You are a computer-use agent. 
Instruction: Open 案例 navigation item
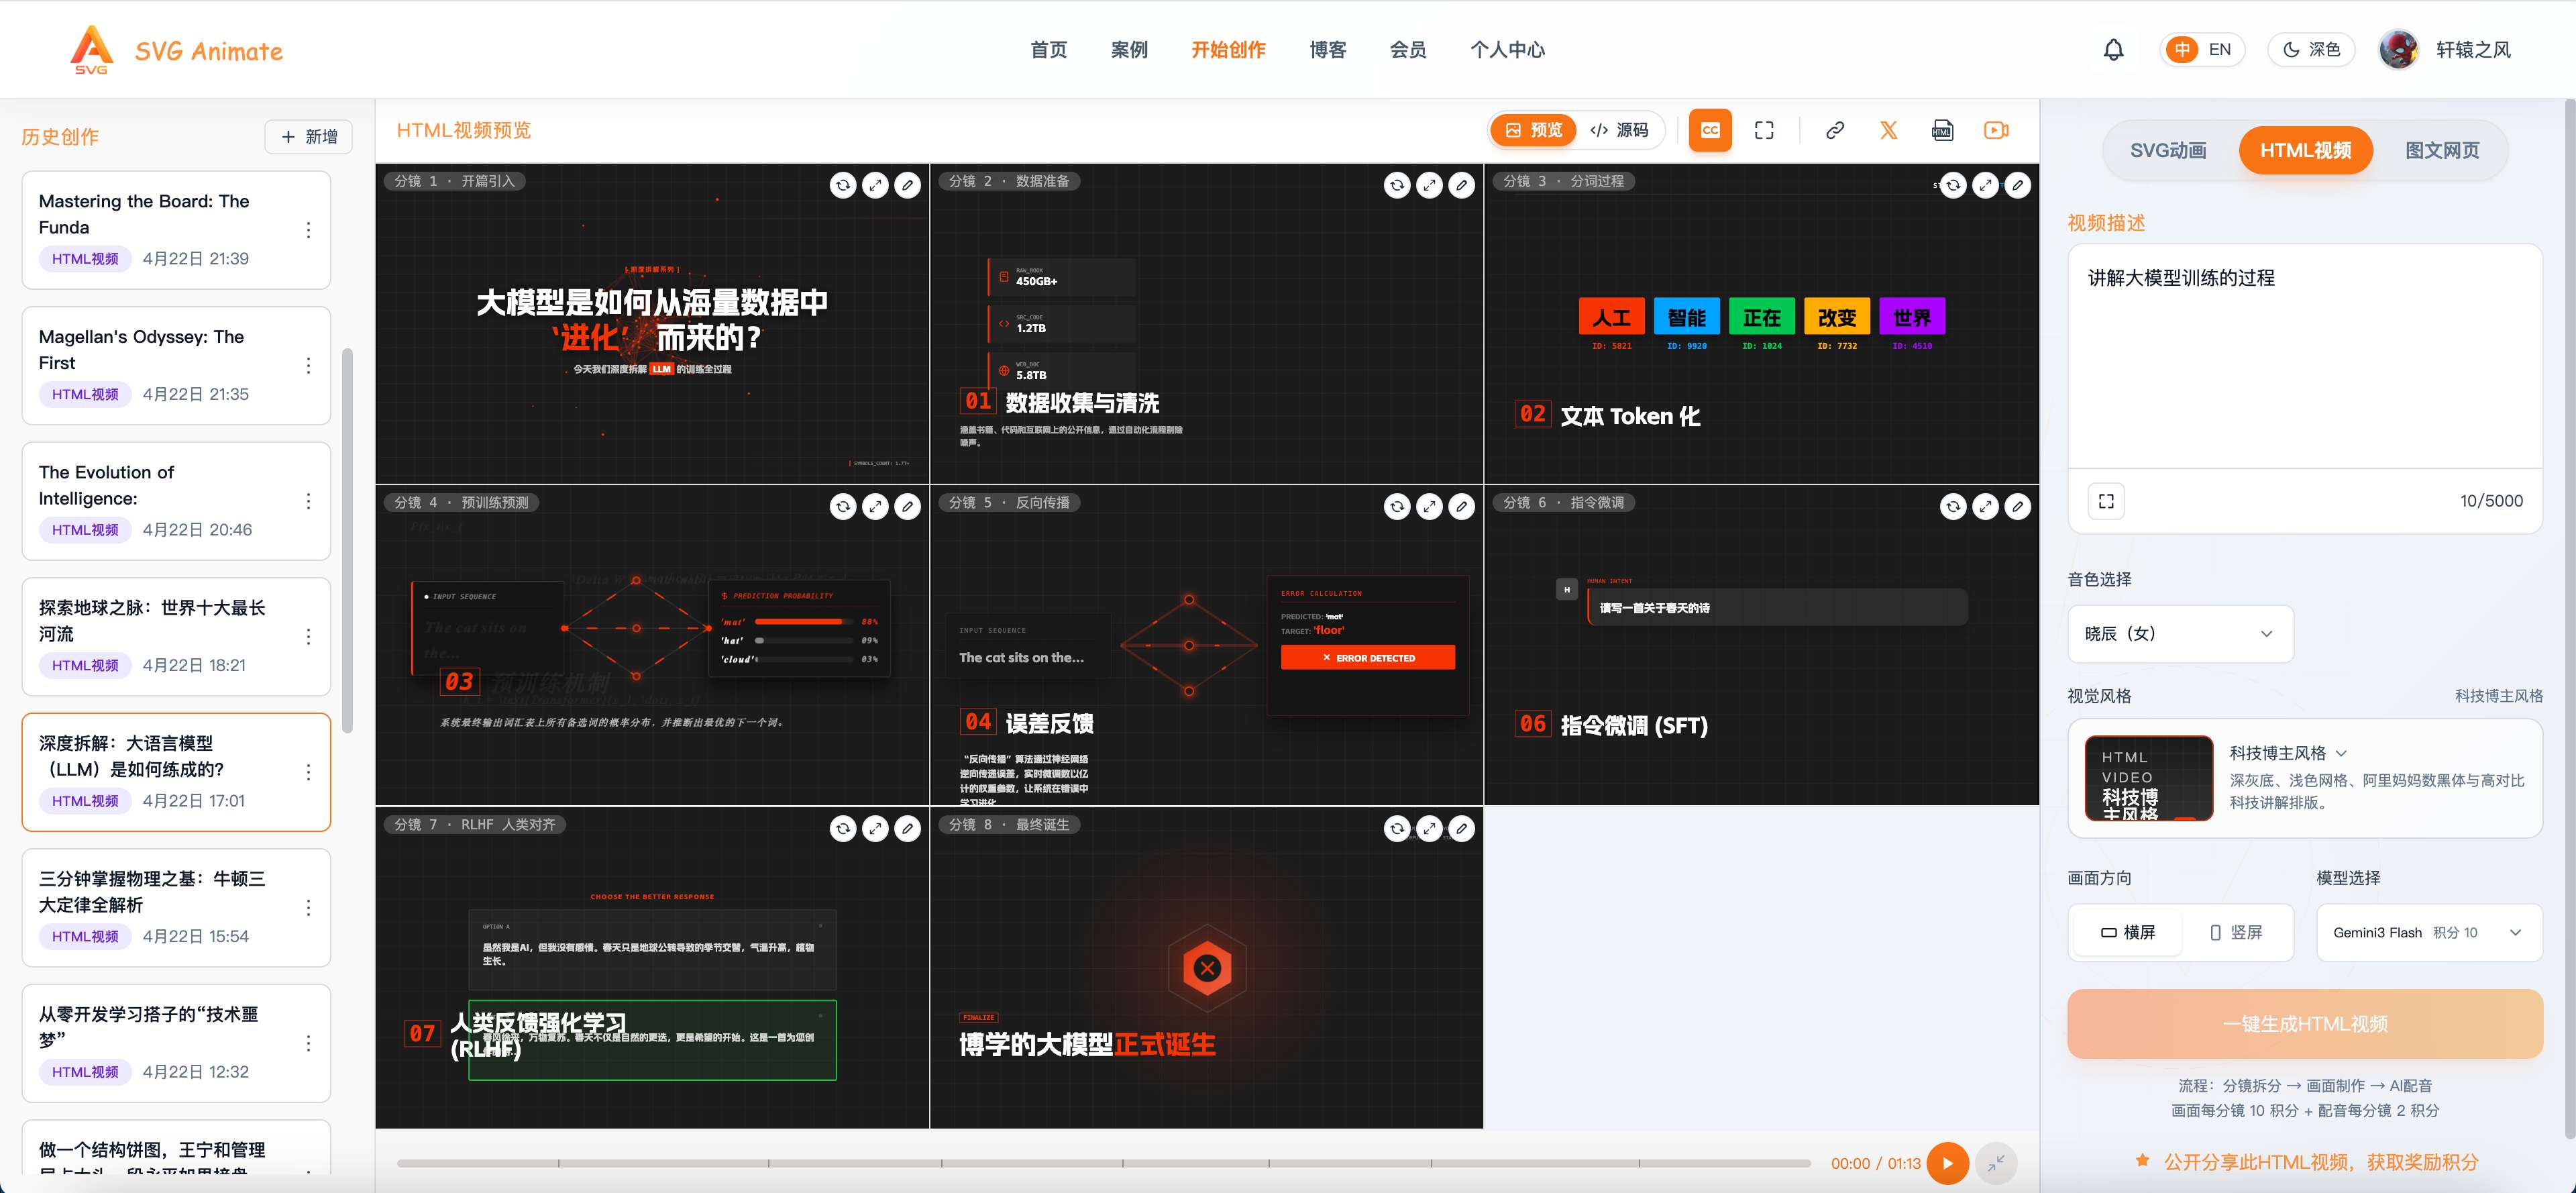(1129, 50)
